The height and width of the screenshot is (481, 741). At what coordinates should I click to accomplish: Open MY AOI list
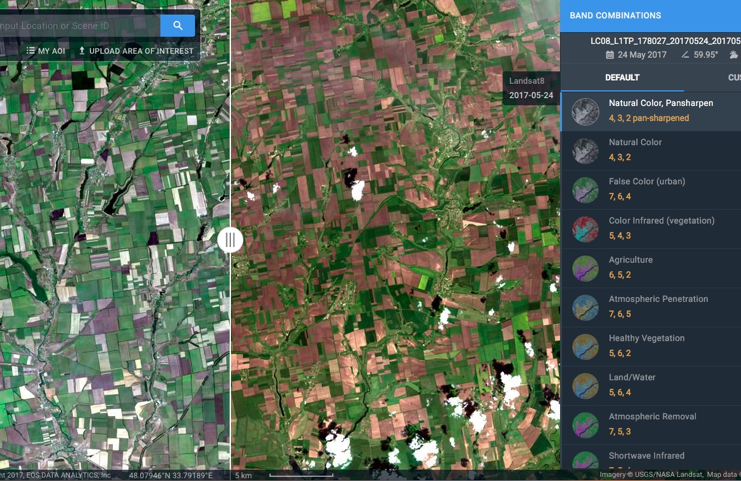pyautogui.click(x=46, y=51)
